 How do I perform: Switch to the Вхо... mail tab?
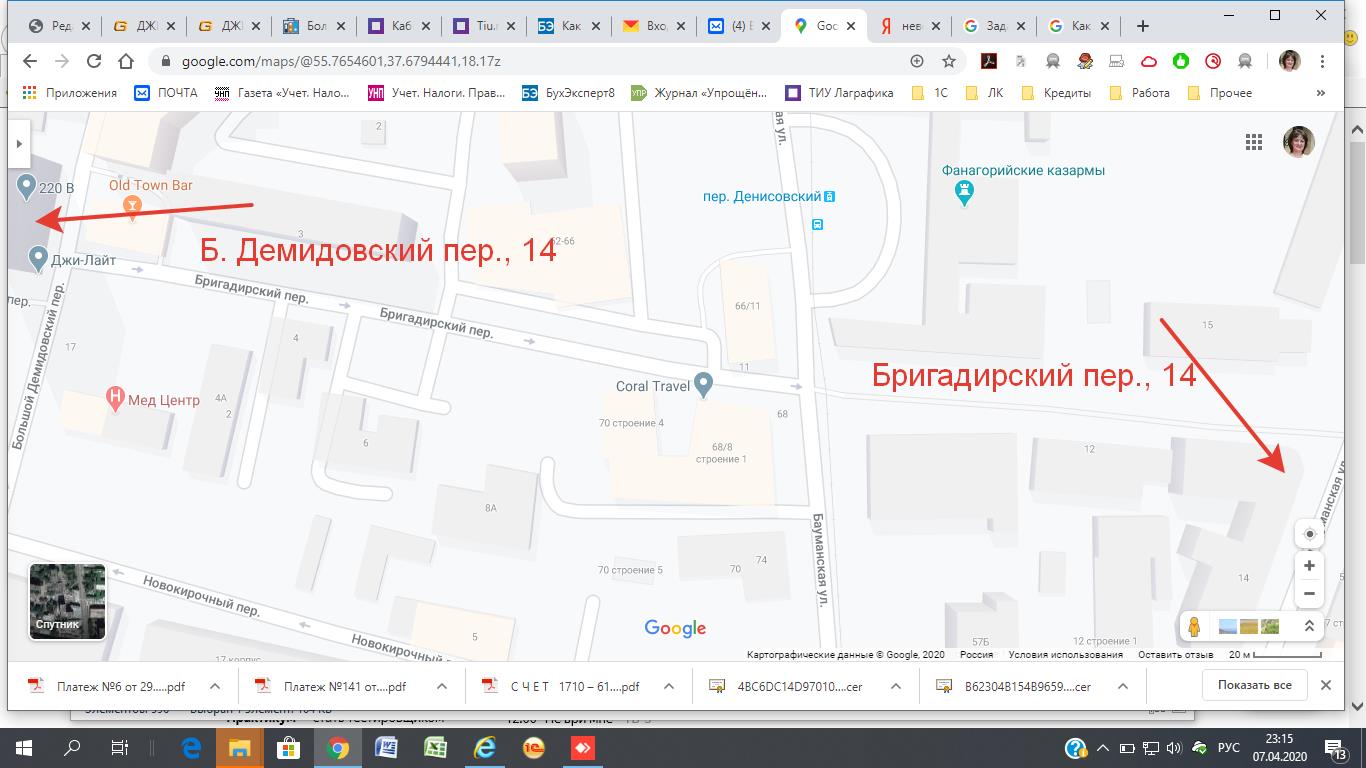click(x=652, y=26)
